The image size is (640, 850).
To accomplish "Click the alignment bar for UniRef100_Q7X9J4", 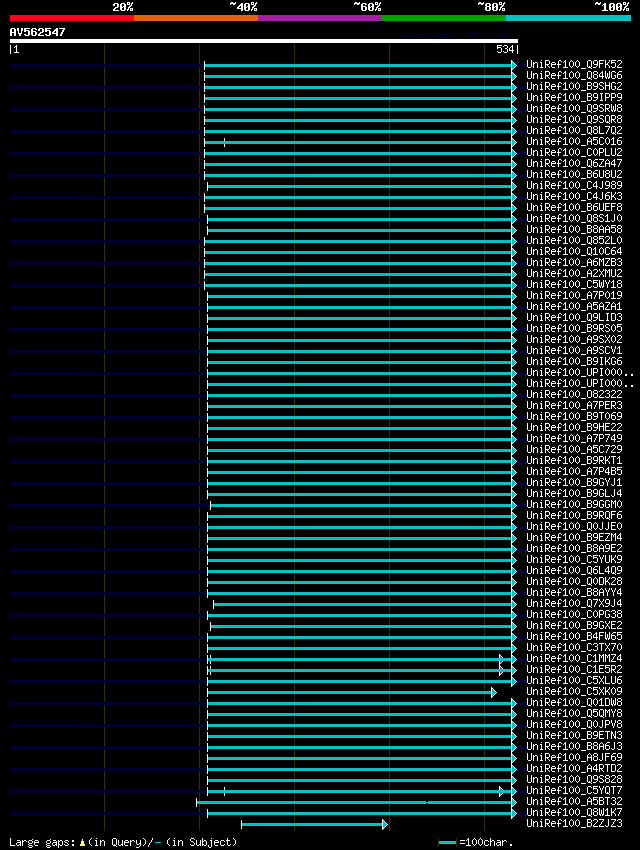I will (x=365, y=604).
